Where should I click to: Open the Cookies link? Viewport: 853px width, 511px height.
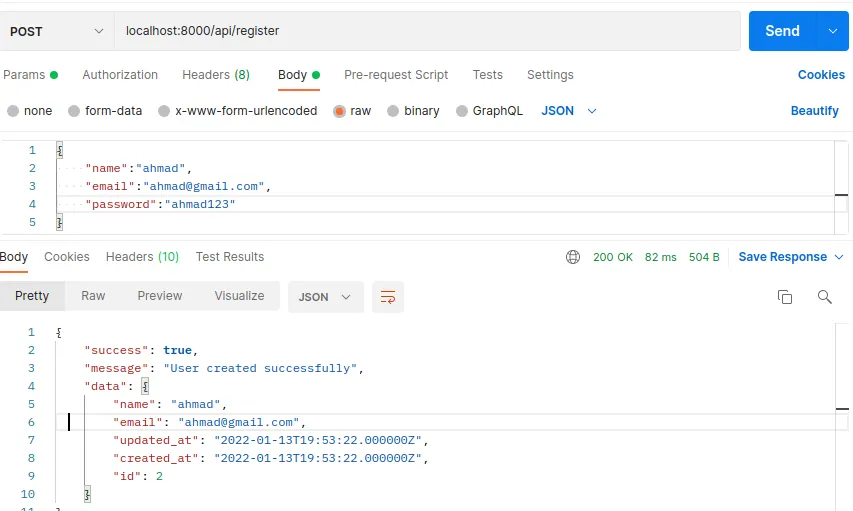point(821,75)
